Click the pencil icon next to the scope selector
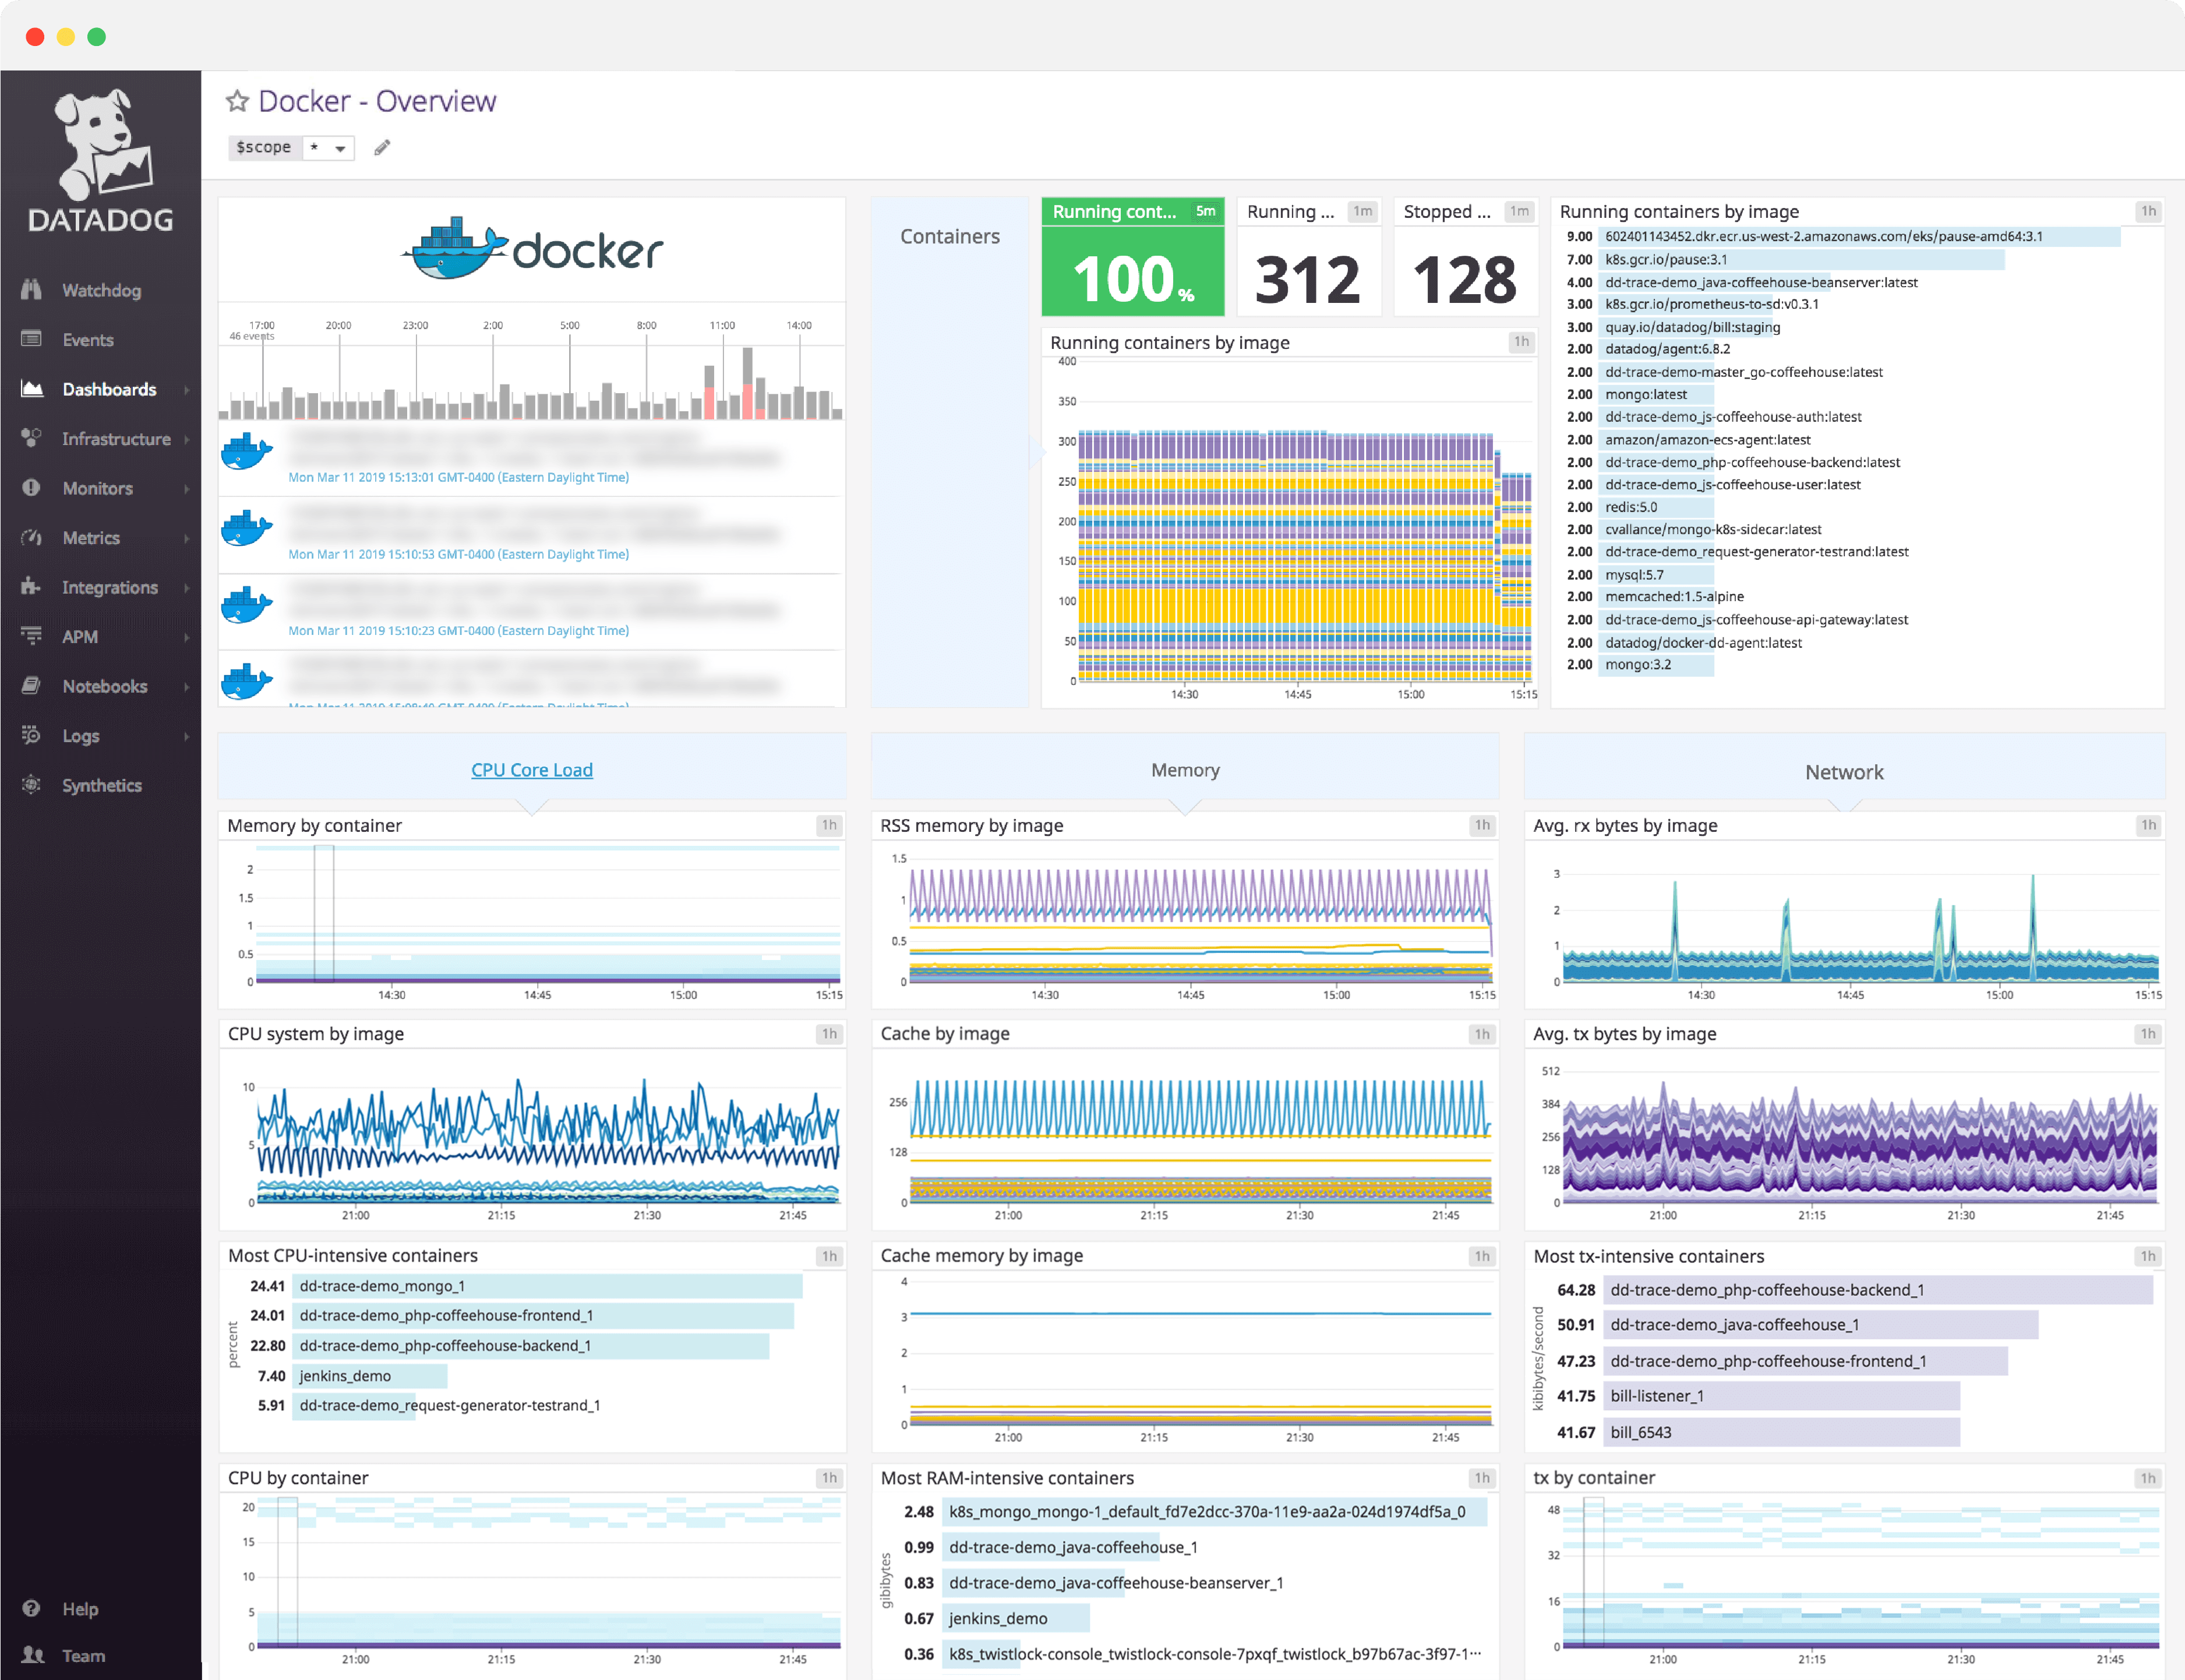The width and height of the screenshot is (2185, 1680). [381, 147]
